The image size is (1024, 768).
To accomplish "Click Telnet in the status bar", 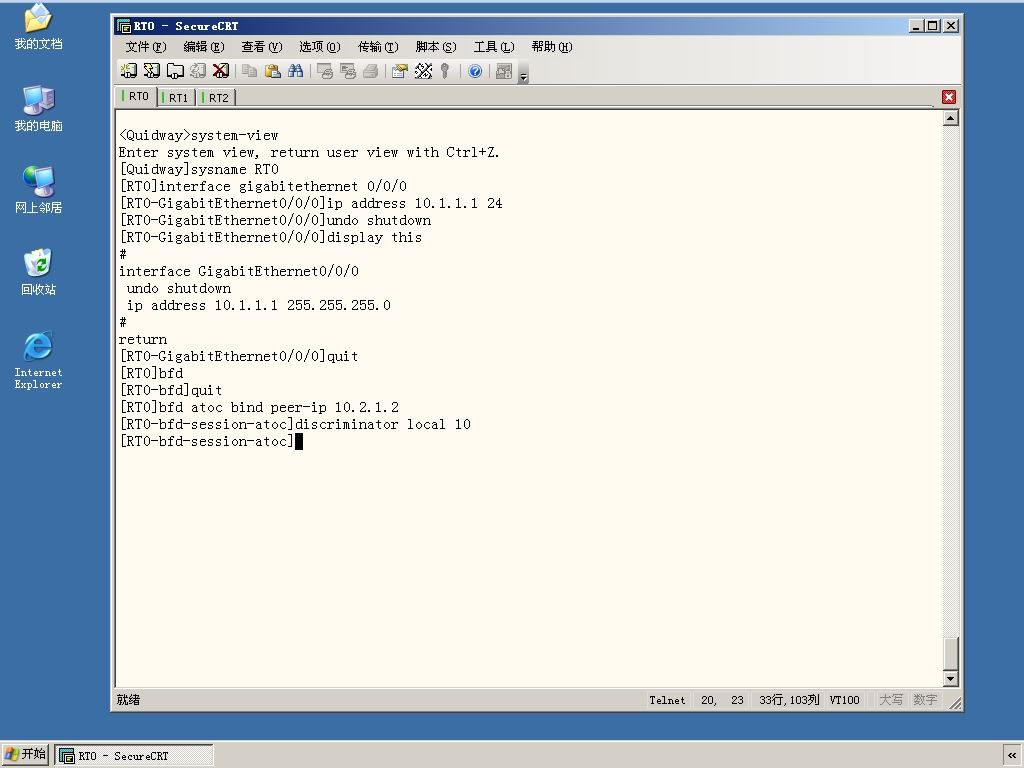I will point(667,700).
